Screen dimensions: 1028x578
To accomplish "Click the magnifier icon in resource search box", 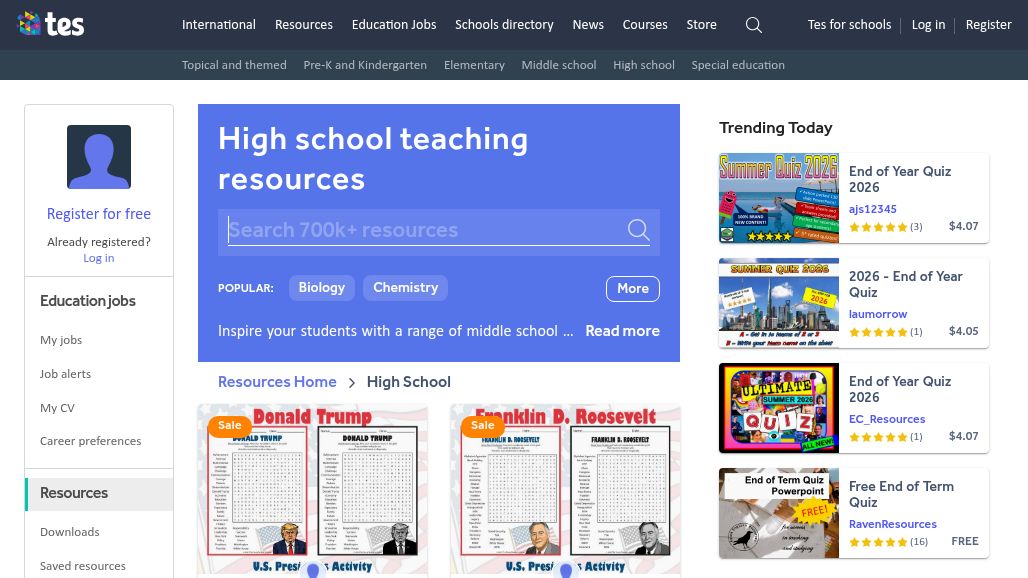I will pos(638,229).
